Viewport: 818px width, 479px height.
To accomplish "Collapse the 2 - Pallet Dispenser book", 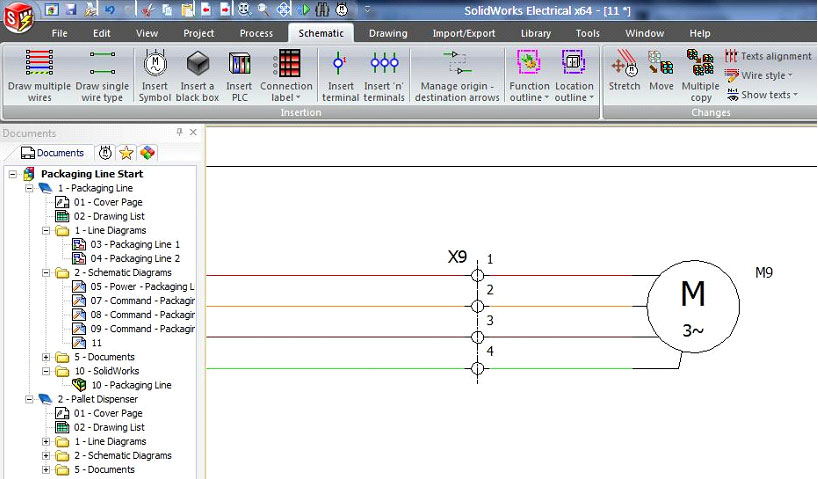I will click(x=29, y=399).
